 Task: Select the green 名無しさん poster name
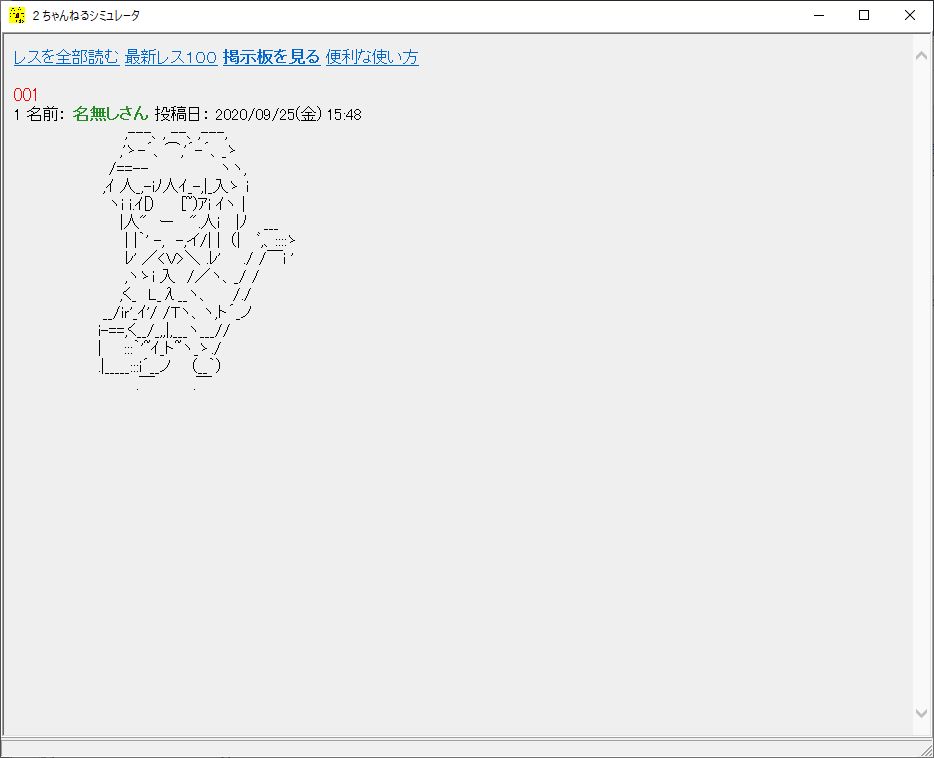(x=110, y=115)
